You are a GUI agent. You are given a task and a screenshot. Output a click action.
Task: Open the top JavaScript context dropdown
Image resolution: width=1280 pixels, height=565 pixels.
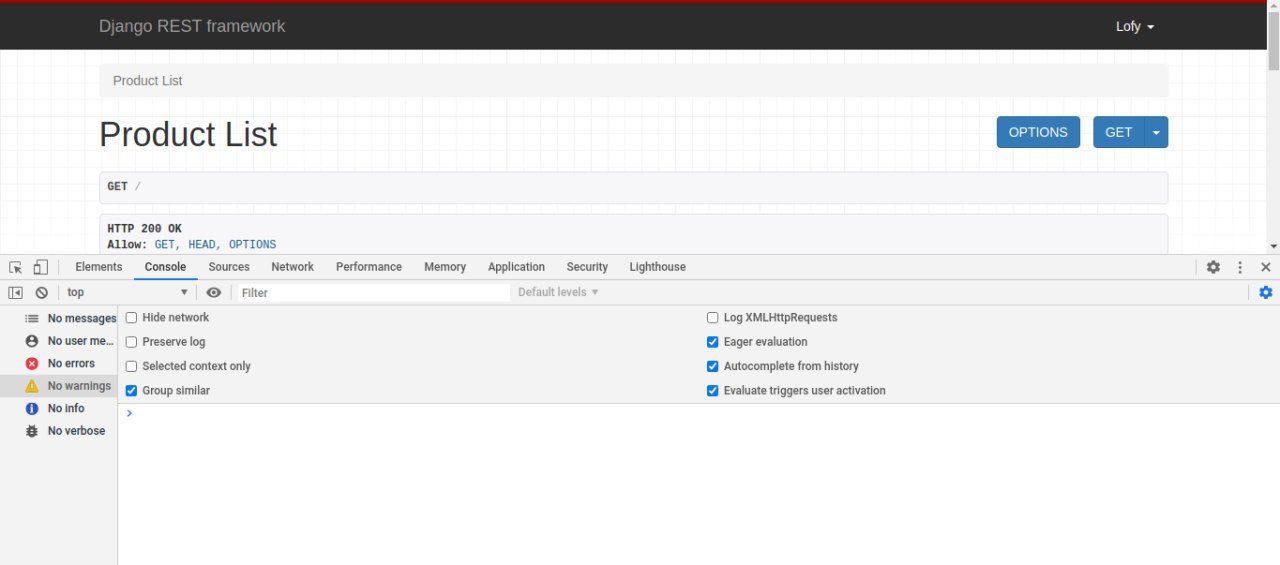click(127, 293)
